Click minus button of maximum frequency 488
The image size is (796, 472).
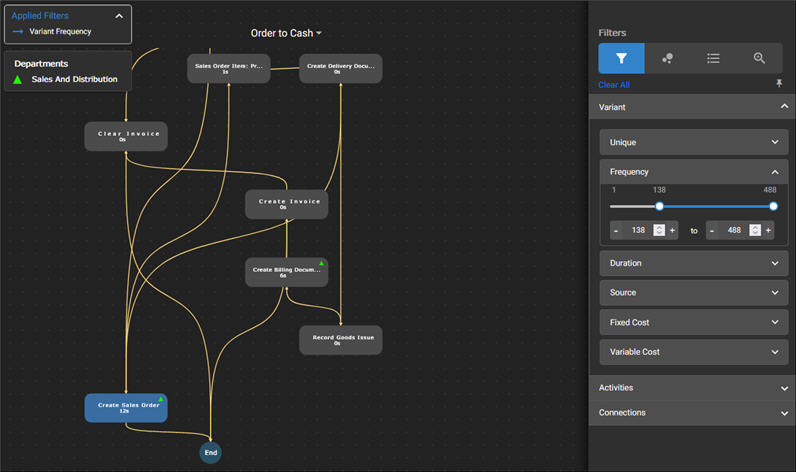(x=712, y=230)
